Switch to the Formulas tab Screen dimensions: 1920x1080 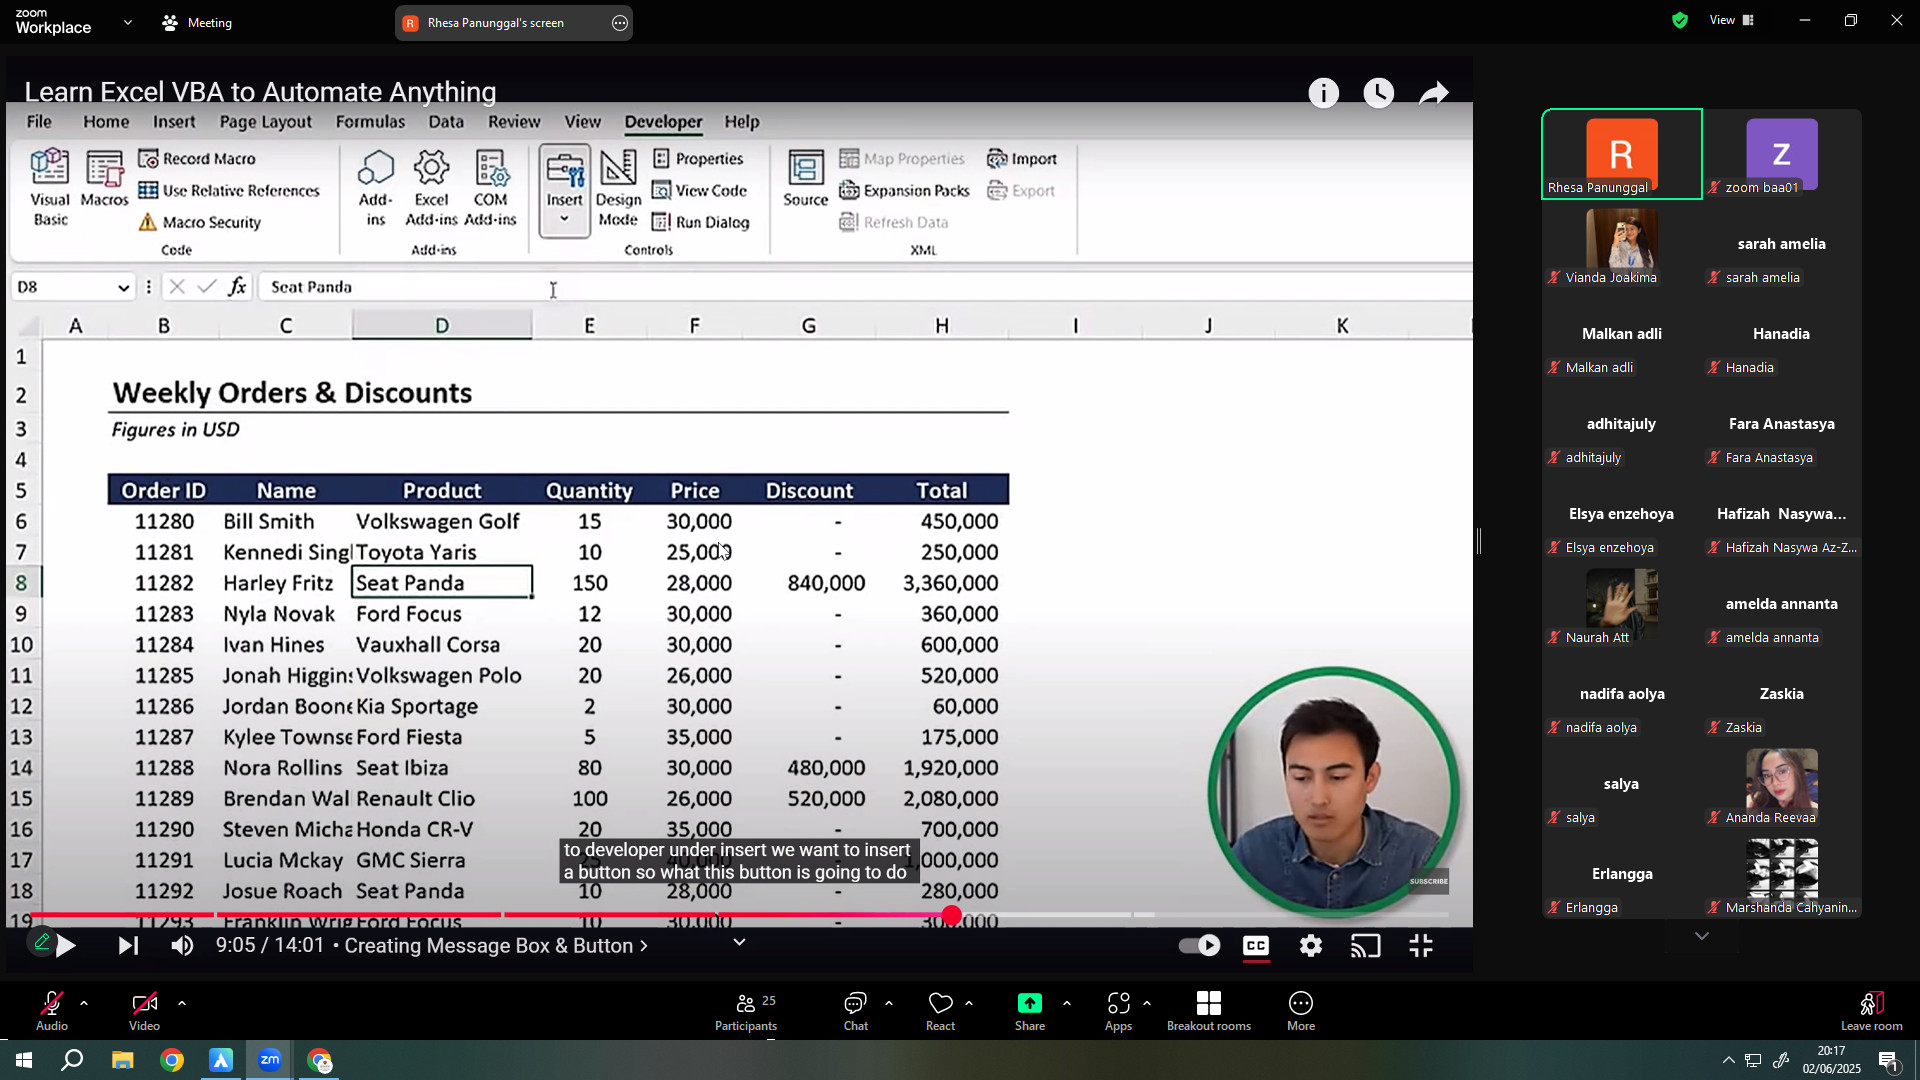[370, 122]
